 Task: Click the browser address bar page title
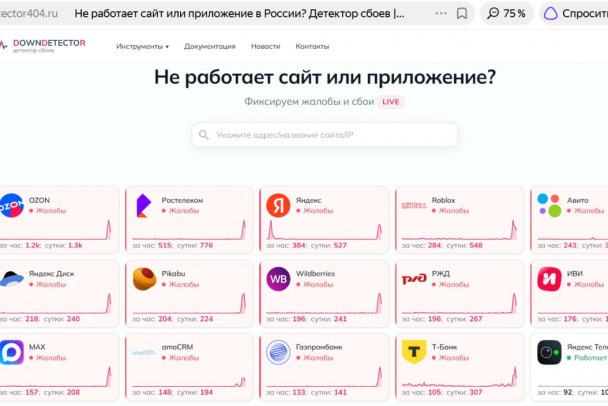pyautogui.click(x=239, y=14)
